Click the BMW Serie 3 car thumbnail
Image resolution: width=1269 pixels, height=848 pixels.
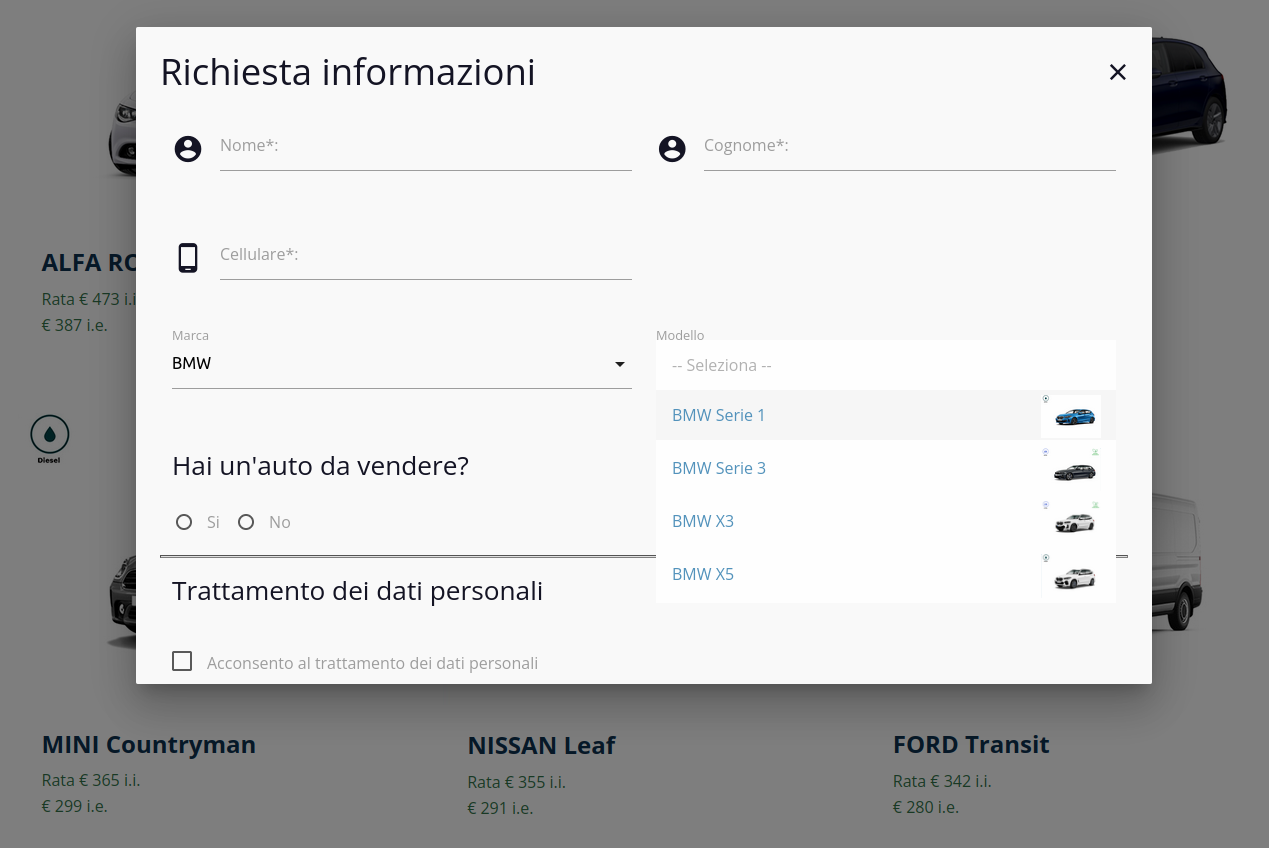(x=1071, y=469)
